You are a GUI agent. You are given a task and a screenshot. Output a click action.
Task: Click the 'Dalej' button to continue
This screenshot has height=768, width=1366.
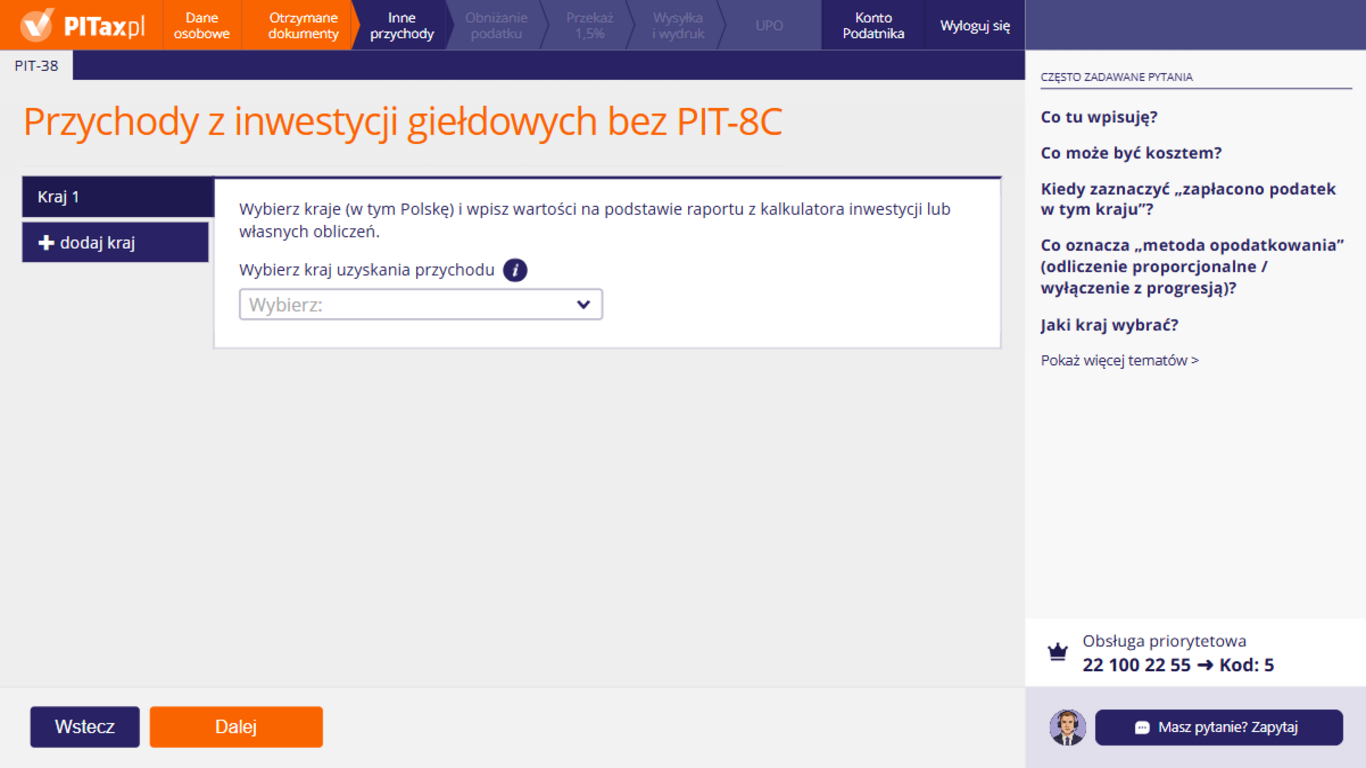coord(236,727)
